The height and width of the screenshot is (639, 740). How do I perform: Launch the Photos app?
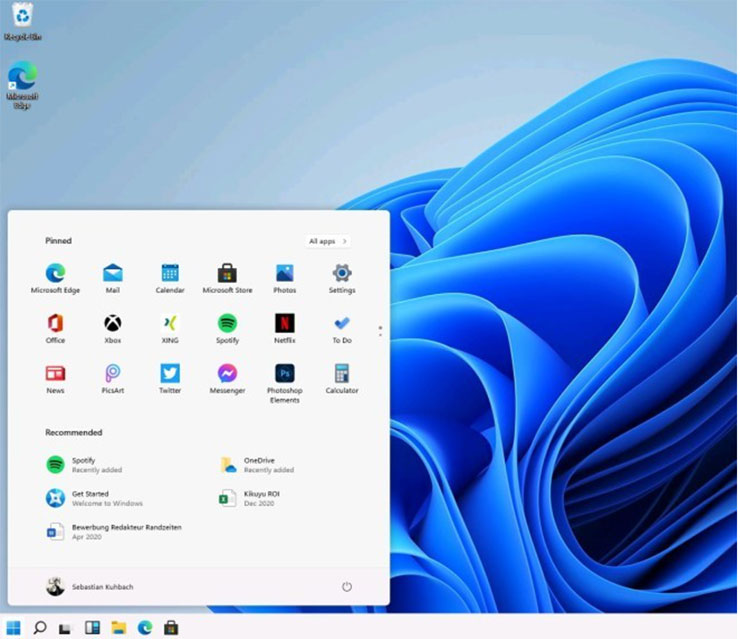285,278
